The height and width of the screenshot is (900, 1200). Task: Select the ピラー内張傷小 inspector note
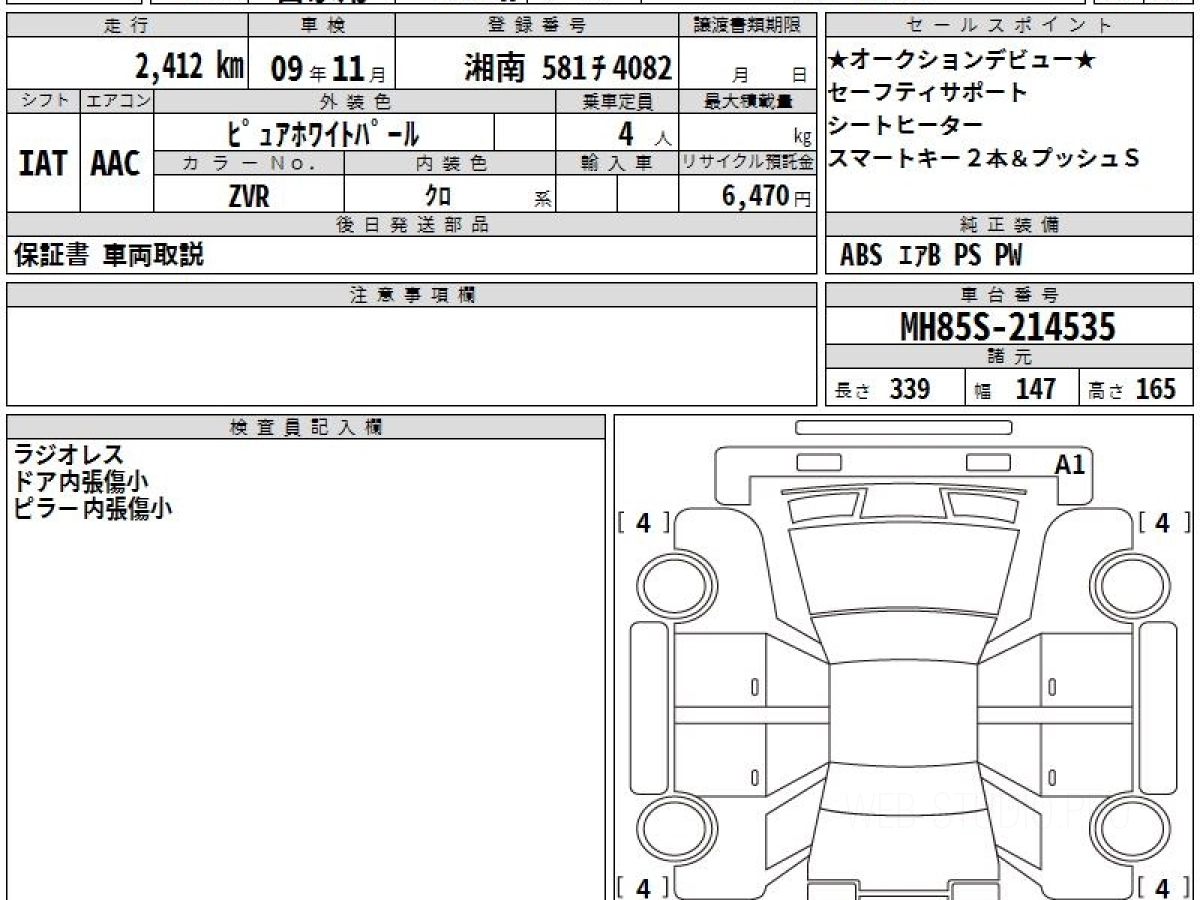(92, 508)
